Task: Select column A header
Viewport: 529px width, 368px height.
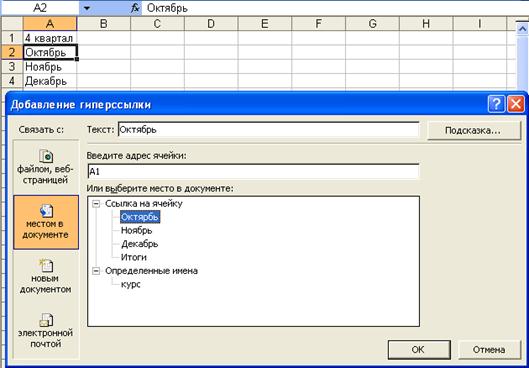Action: tap(50, 24)
